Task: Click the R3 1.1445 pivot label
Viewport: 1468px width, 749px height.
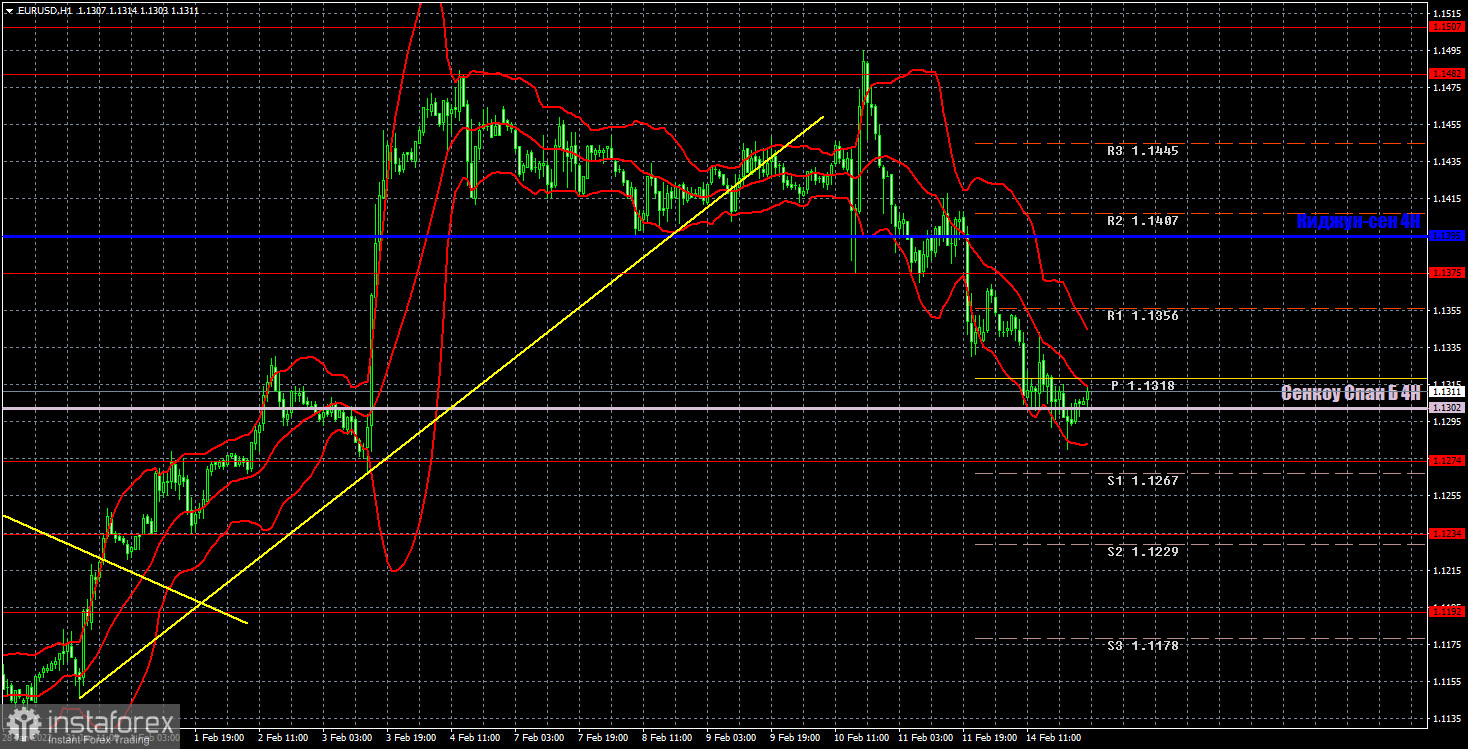Action: (1142, 151)
